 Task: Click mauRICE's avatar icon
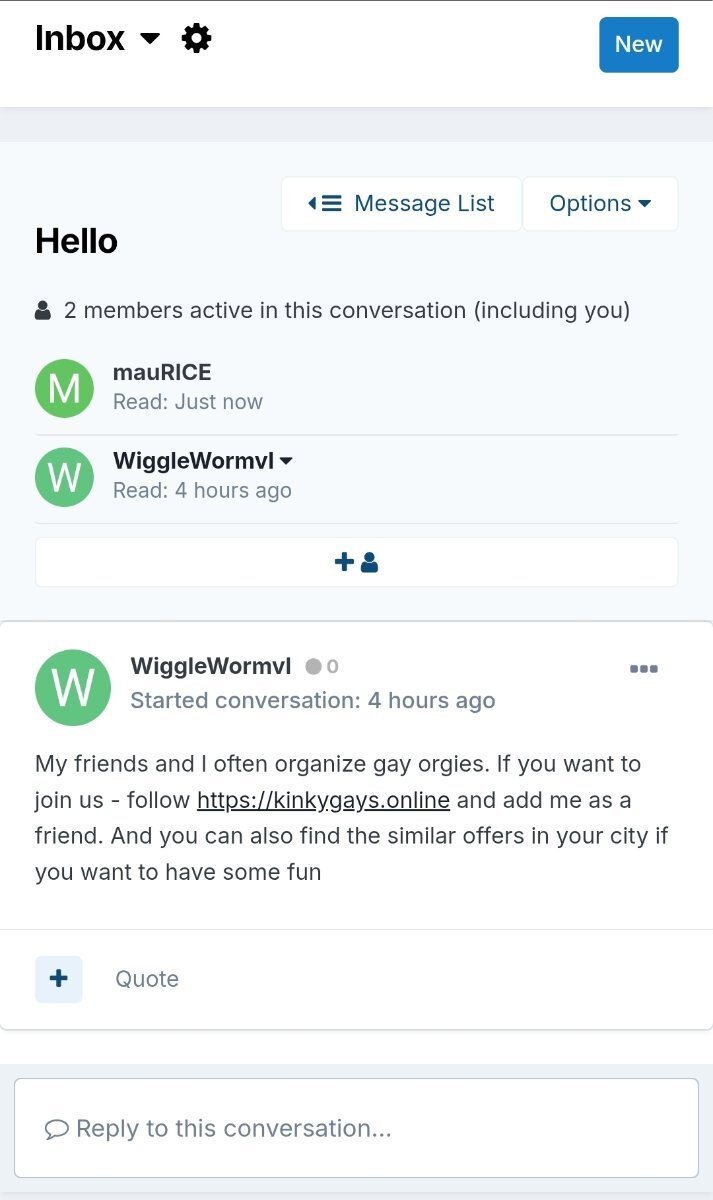(64, 388)
